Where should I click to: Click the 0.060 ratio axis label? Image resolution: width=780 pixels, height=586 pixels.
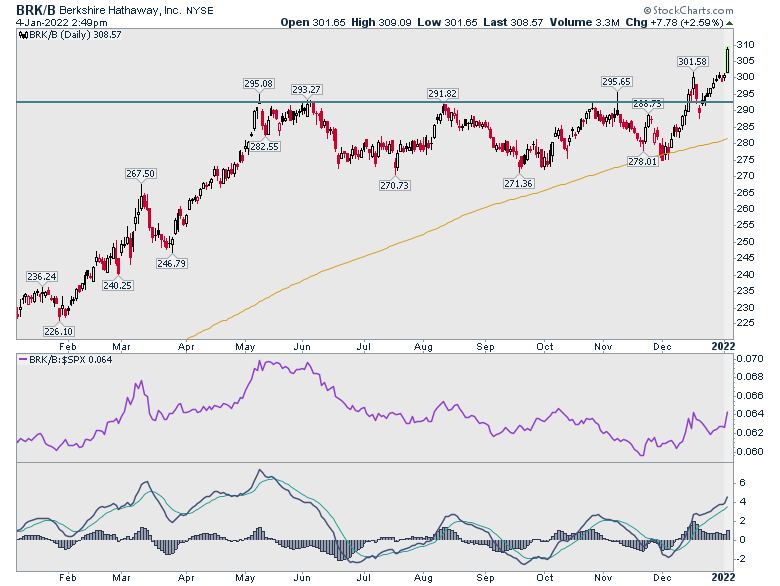(x=750, y=452)
